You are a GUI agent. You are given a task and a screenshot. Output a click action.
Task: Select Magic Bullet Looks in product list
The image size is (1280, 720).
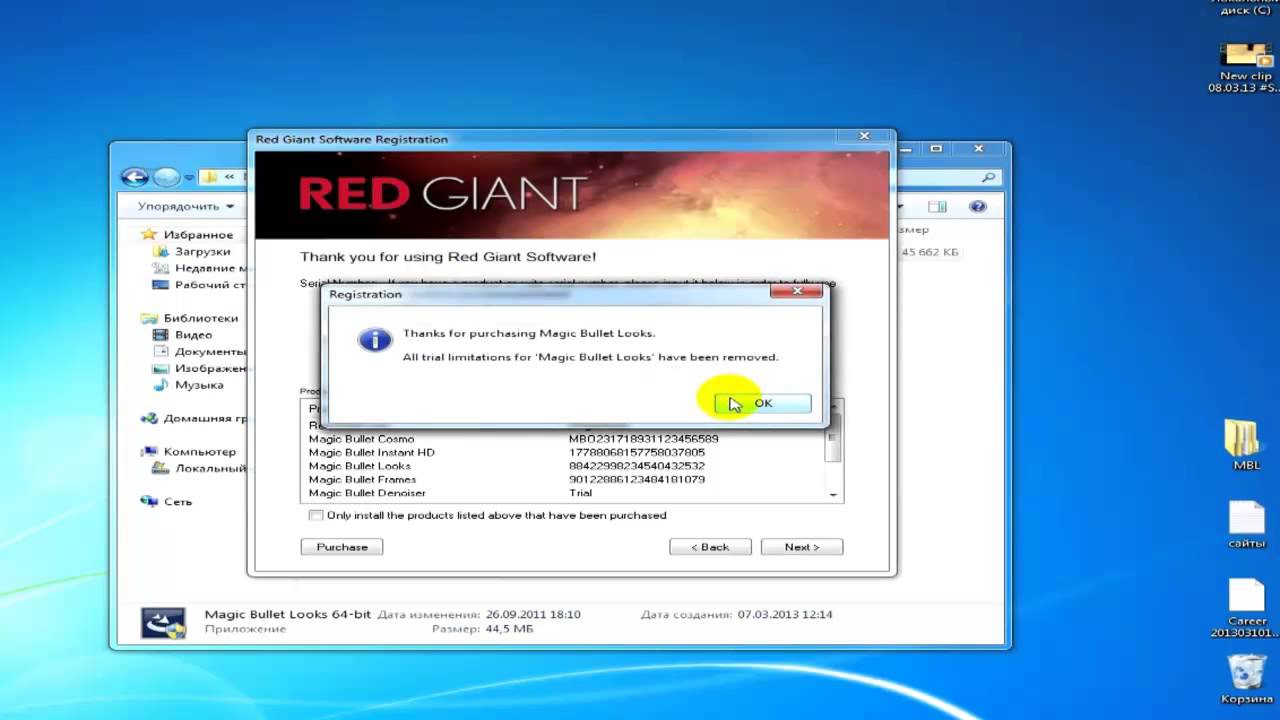[x=359, y=466]
